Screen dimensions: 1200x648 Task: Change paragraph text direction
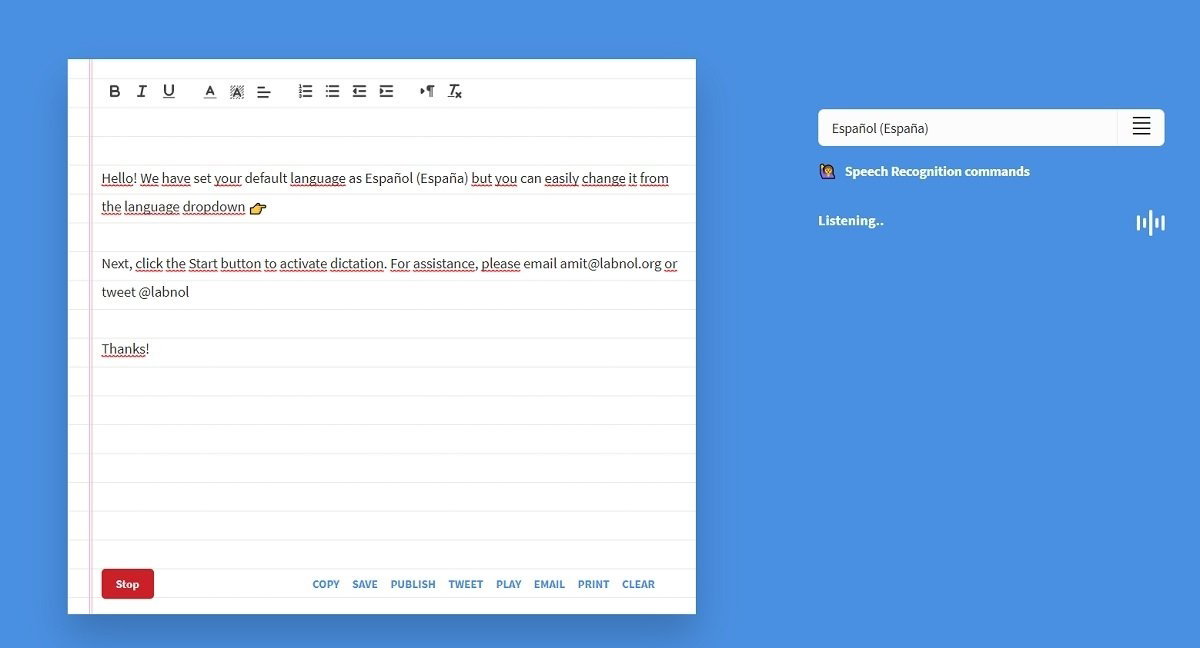point(427,91)
